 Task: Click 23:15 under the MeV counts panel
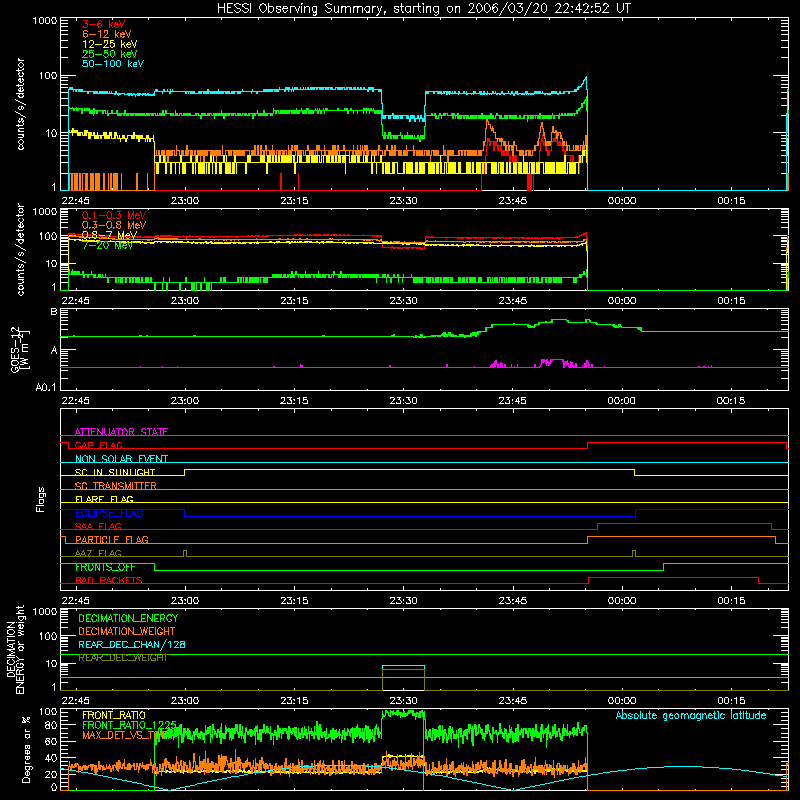pyautogui.click(x=294, y=301)
